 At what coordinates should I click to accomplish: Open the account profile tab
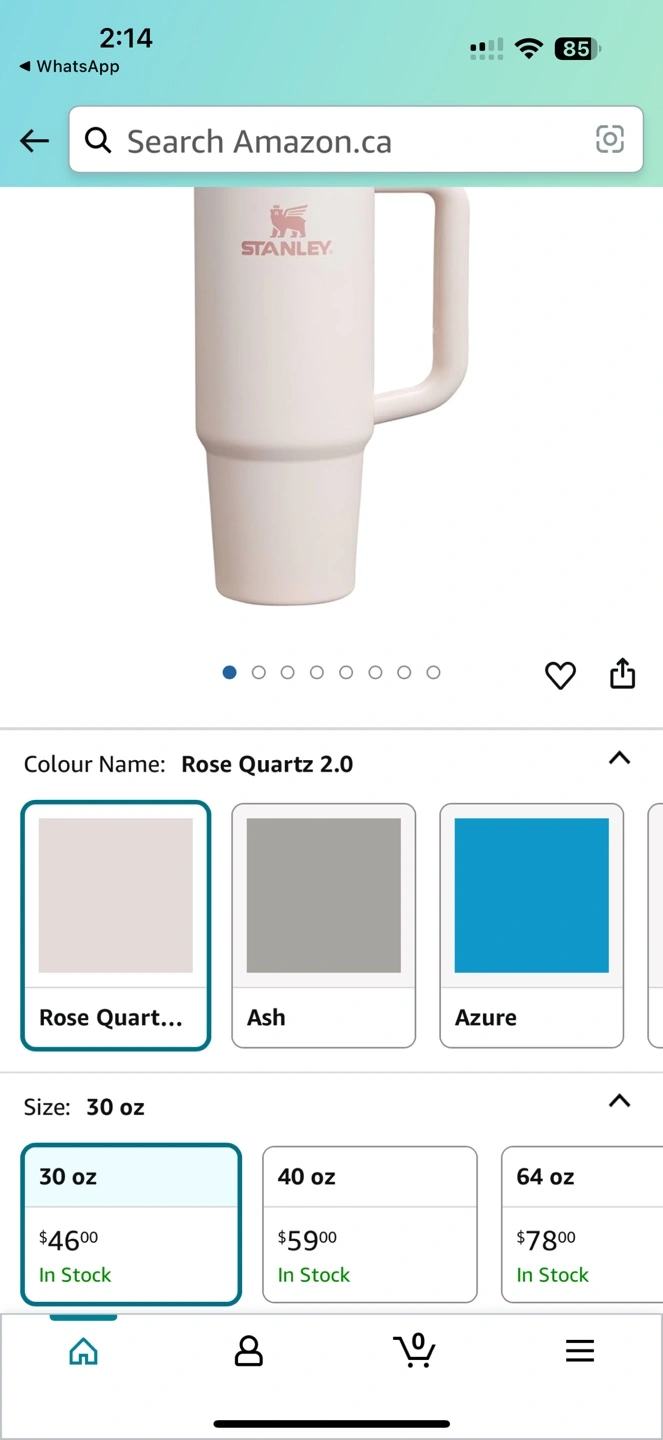(x=248, y=1352)
